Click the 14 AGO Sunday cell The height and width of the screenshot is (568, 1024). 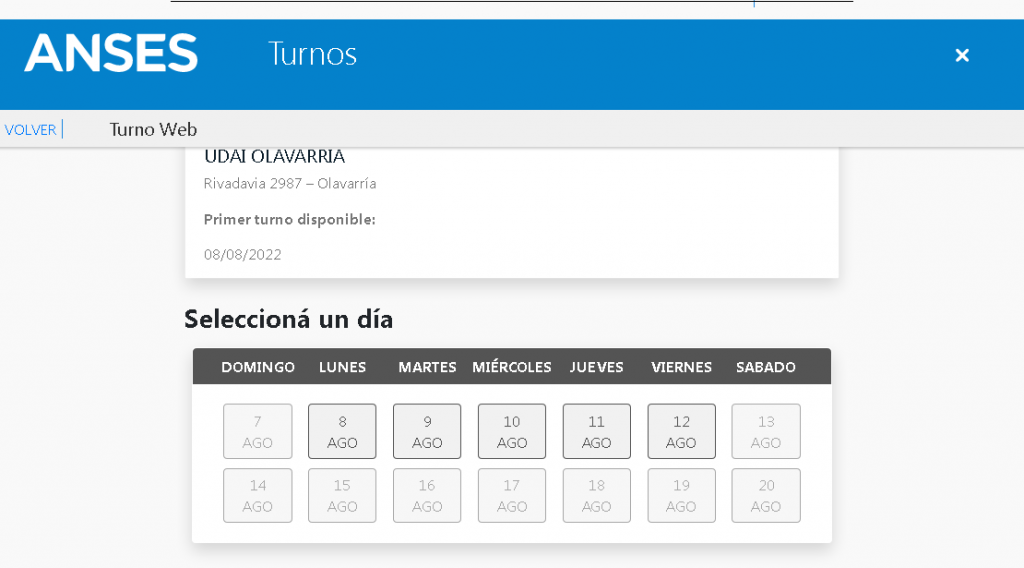click(257, 496)
